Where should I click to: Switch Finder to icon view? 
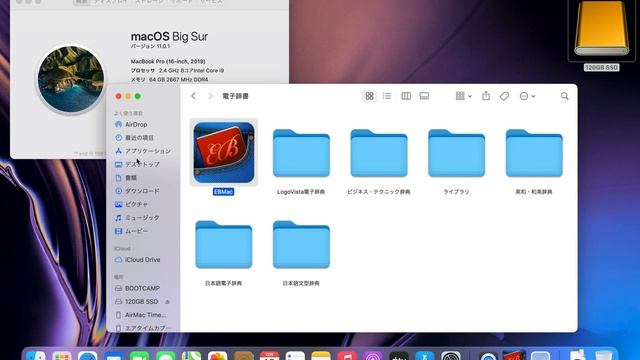click(369, 96)
